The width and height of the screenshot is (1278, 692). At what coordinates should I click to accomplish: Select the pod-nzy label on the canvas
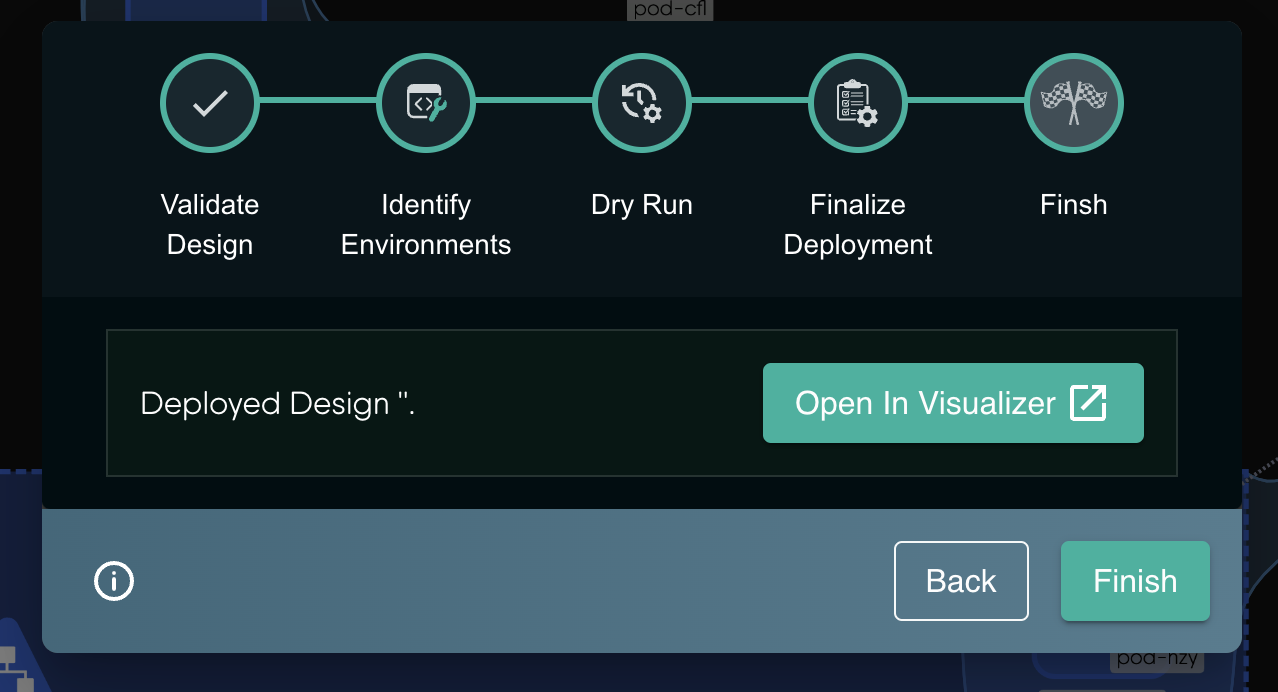coord(1157,659)
